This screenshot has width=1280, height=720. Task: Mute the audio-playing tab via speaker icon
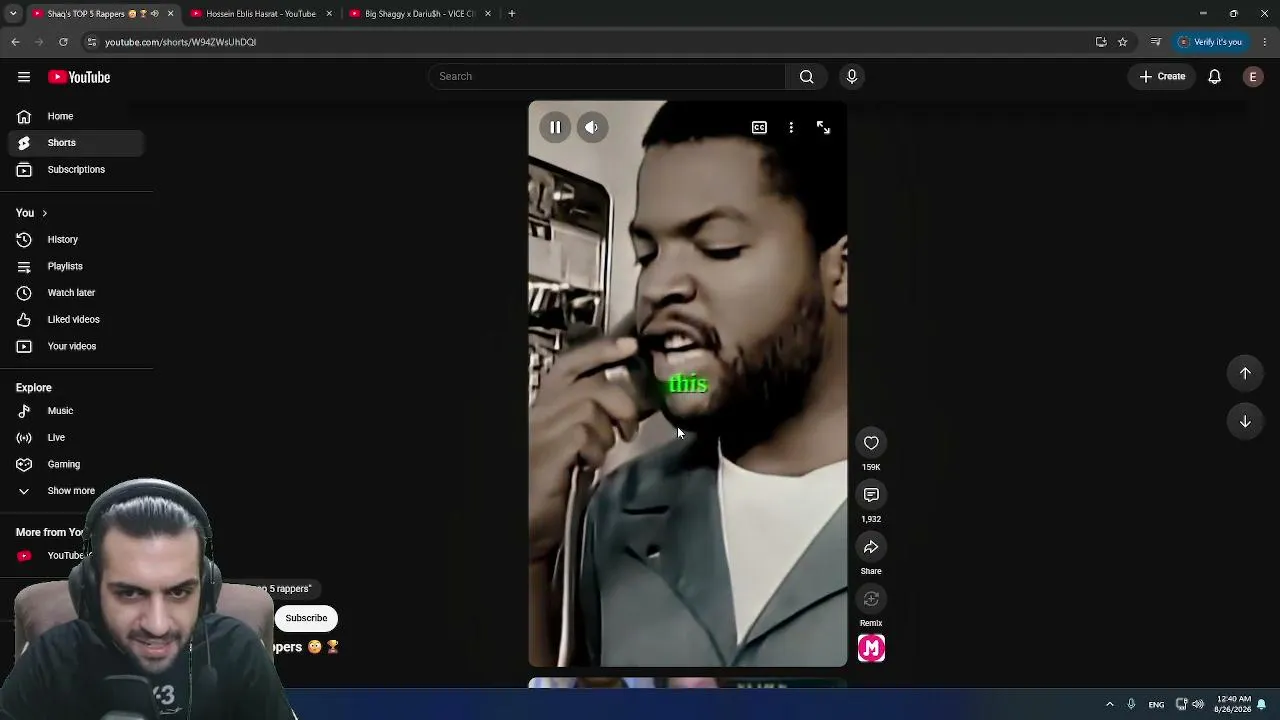tap(154, 14)
